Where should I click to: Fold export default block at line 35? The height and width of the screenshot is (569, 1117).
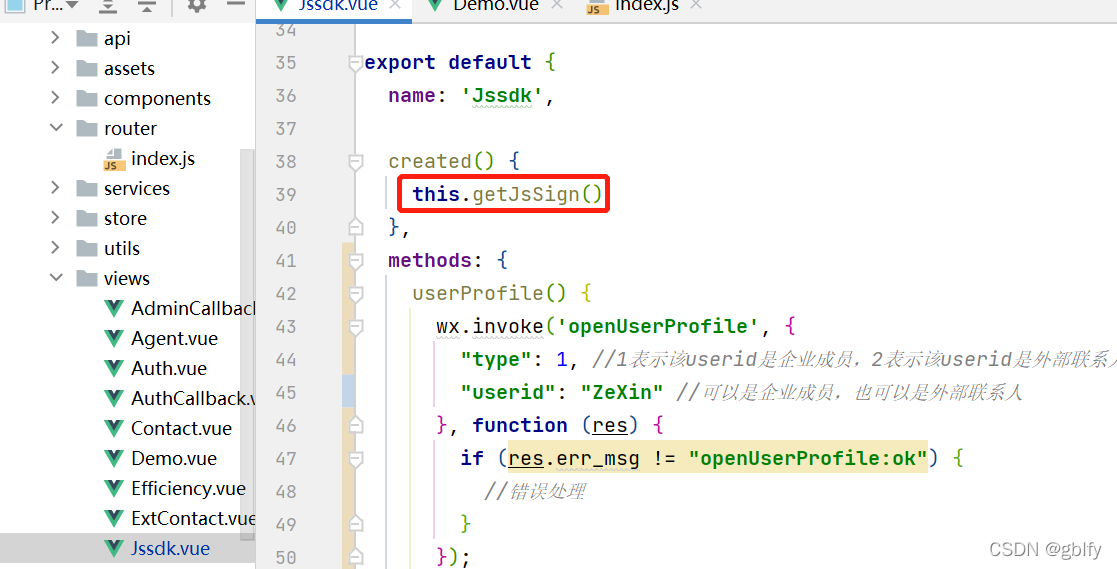[x=355, y=64]
